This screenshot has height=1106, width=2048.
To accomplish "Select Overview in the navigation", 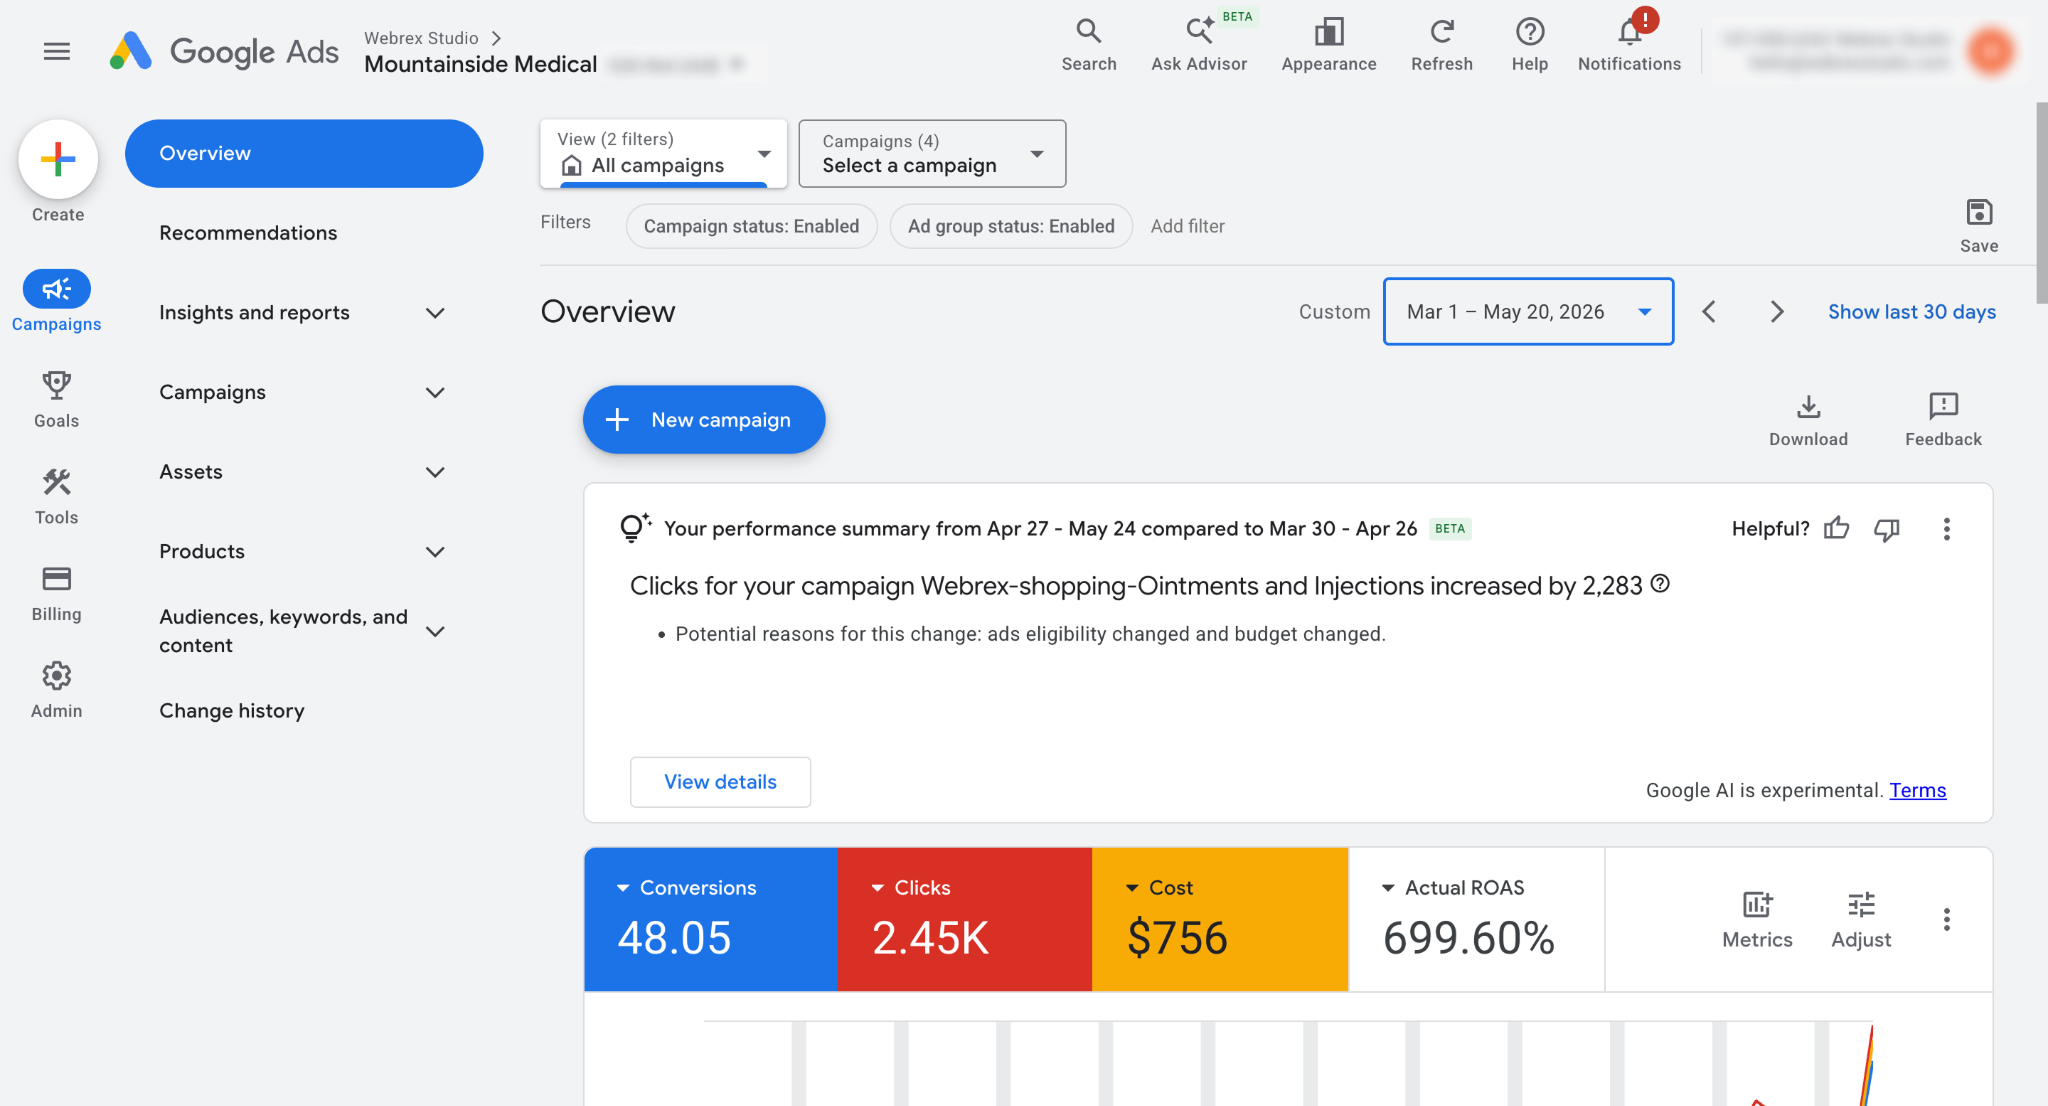I will pos(304,154).
